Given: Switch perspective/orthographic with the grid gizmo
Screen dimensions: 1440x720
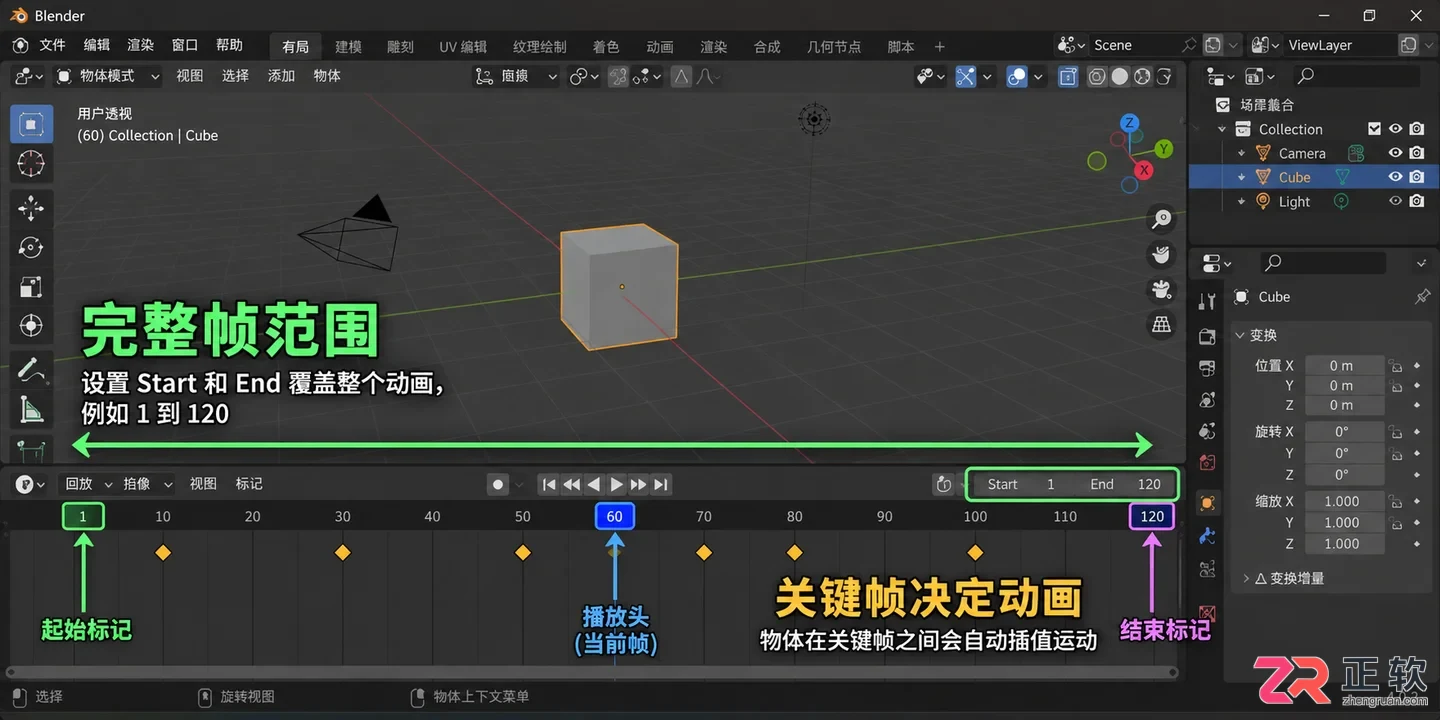Looking at the screenshot, I should pyautogui.click(x=1161, y=324).
